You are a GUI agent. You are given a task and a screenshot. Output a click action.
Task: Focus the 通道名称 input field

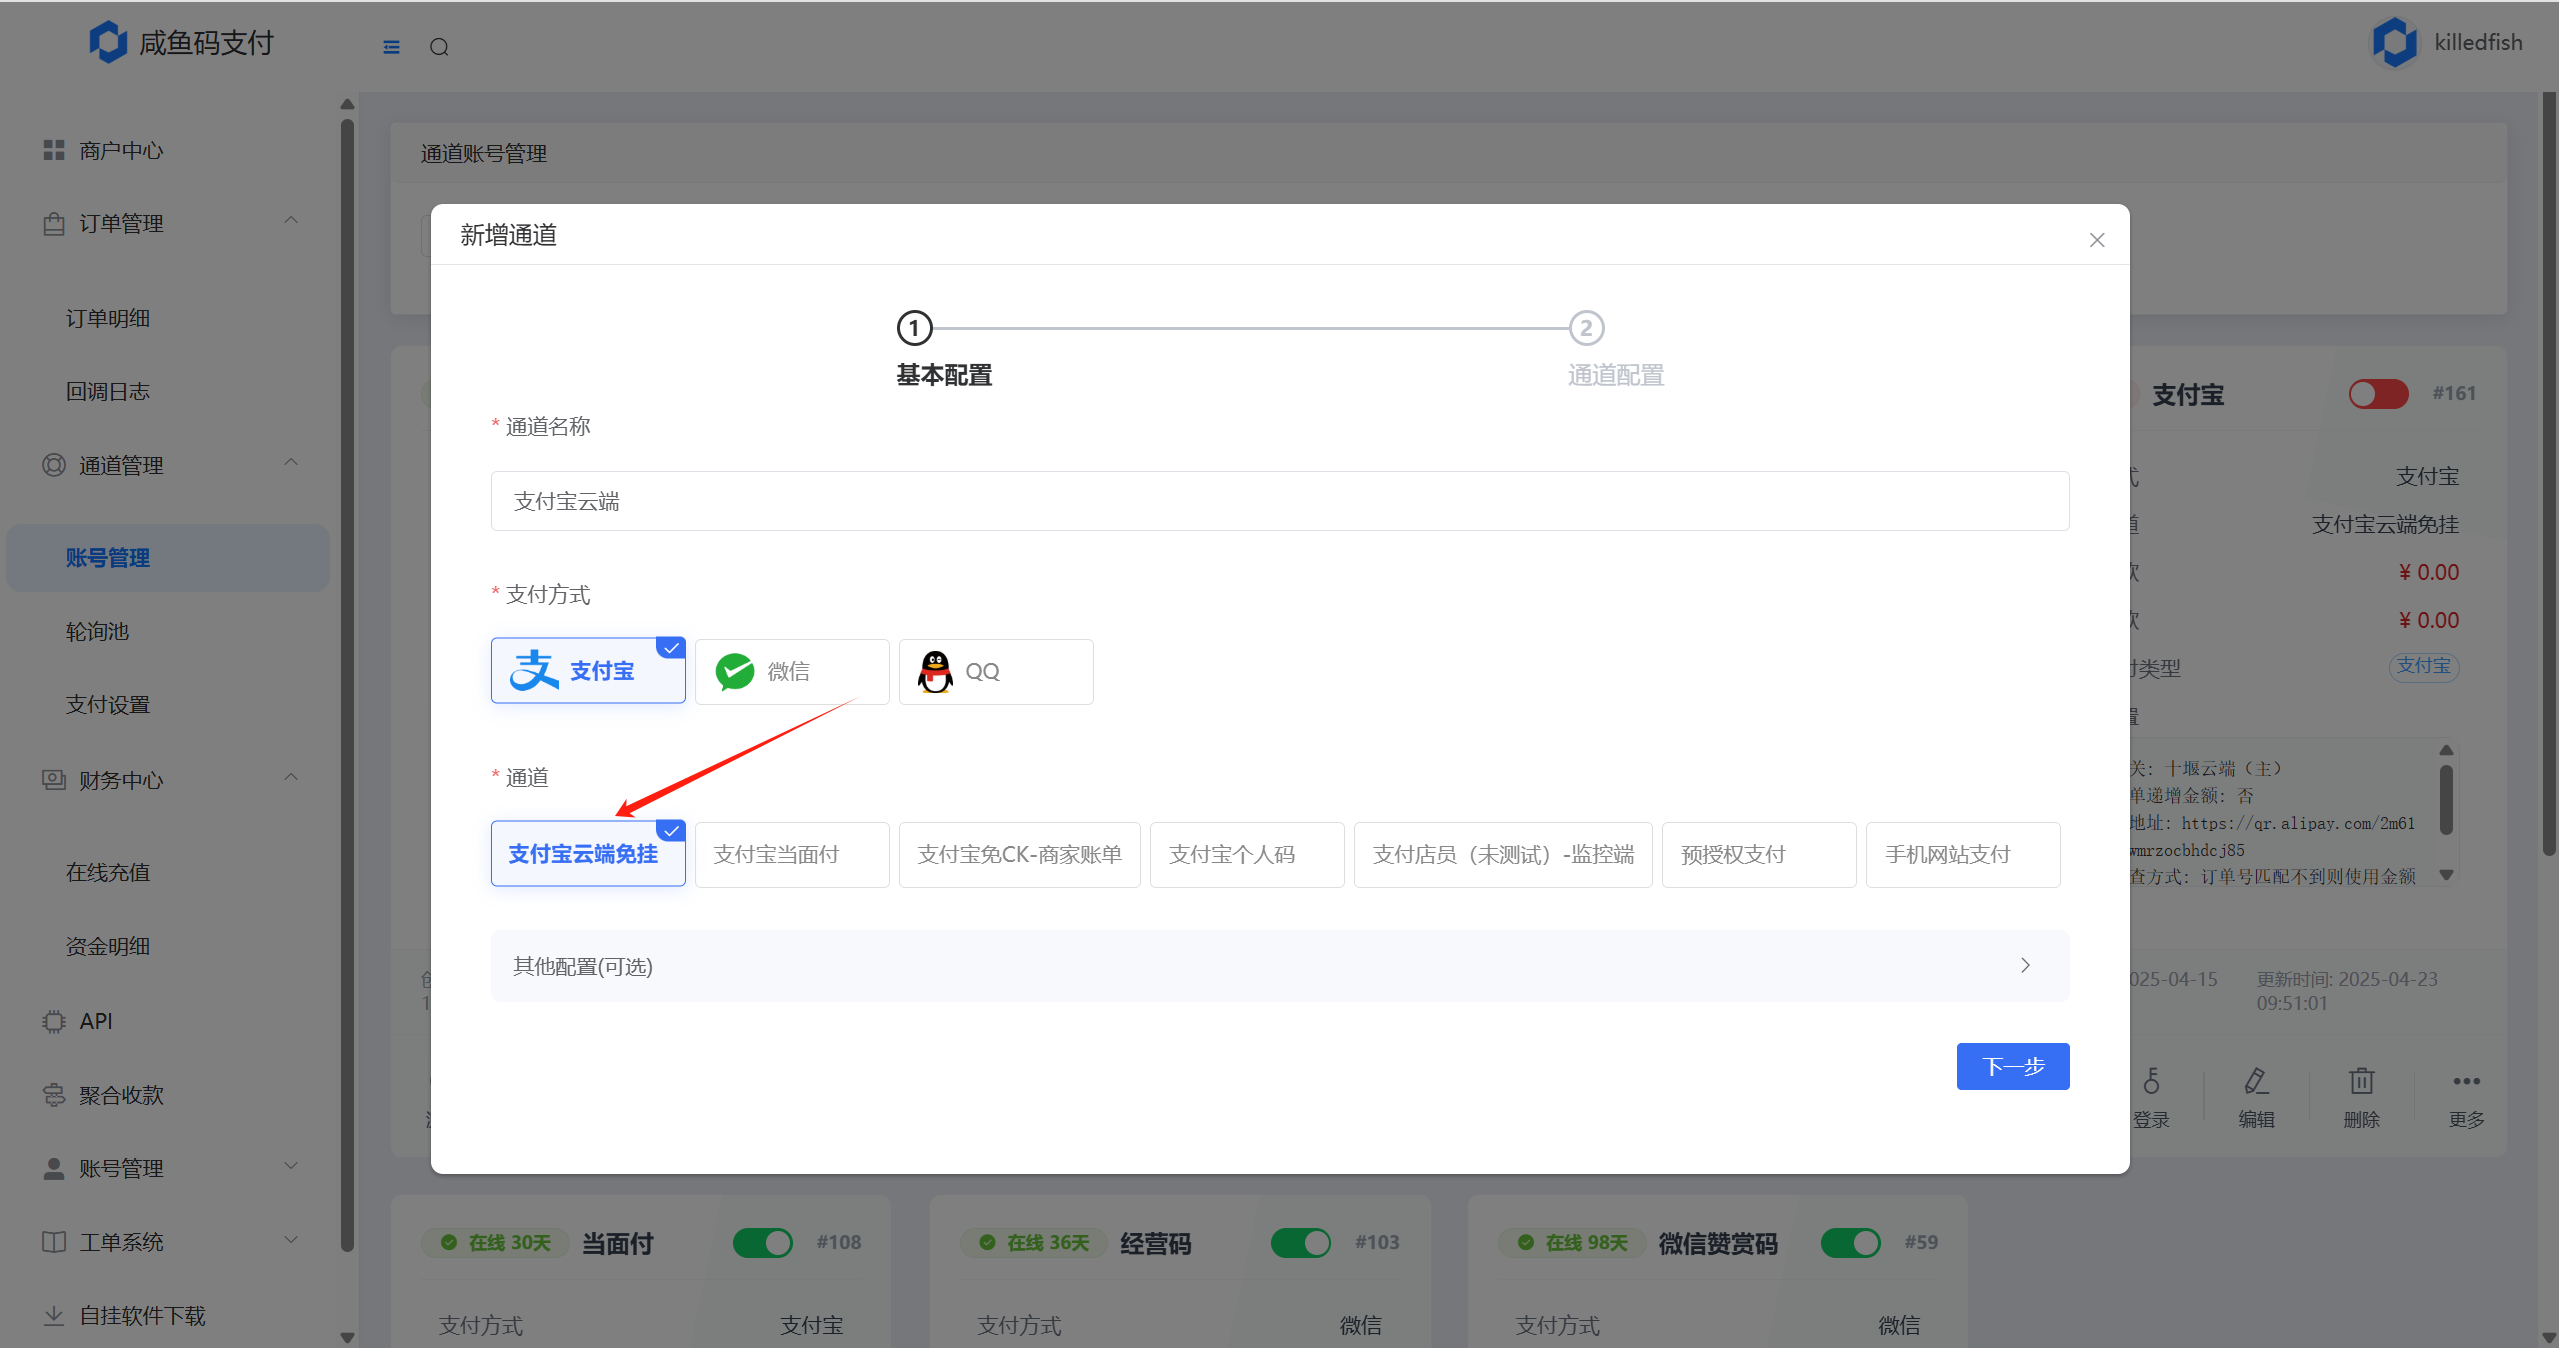1280,501
